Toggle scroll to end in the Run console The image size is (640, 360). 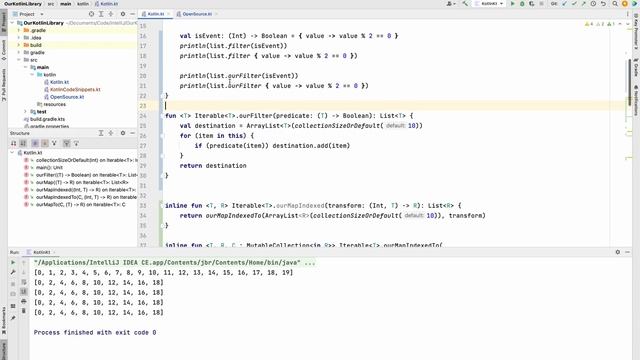pyautogui.click(x=24, y=292)
